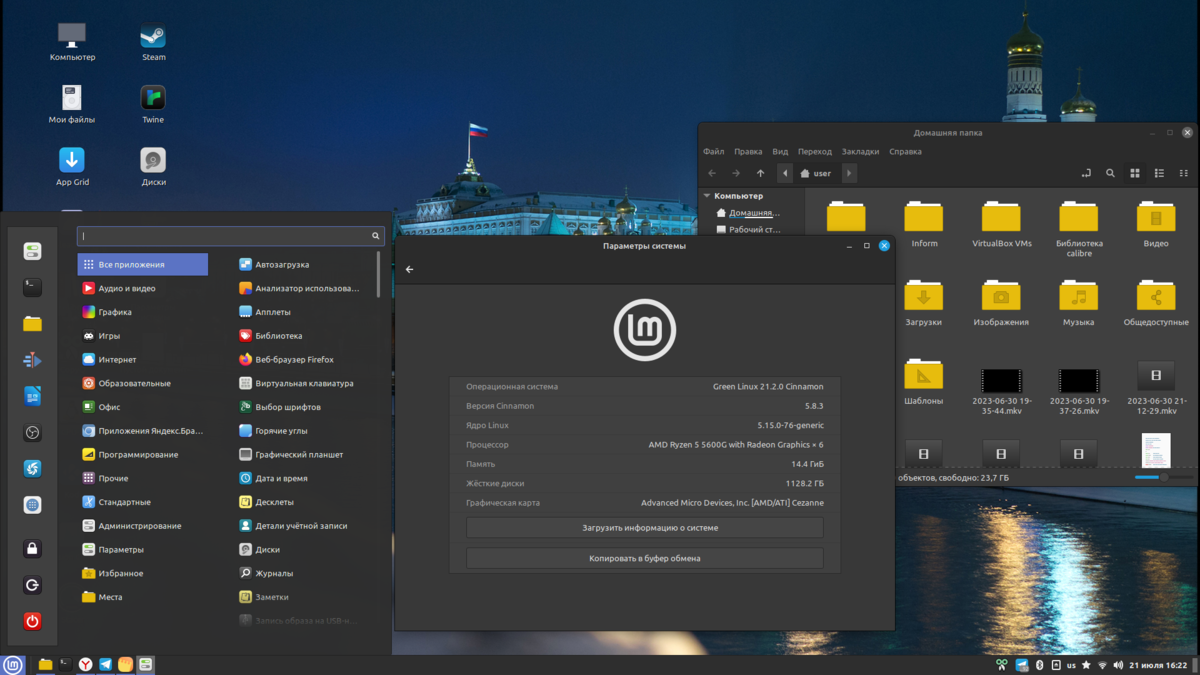1200x675 pixels.
Task: Click the Bluetooth icon in system tray
Action: [x=1039, y=665]
